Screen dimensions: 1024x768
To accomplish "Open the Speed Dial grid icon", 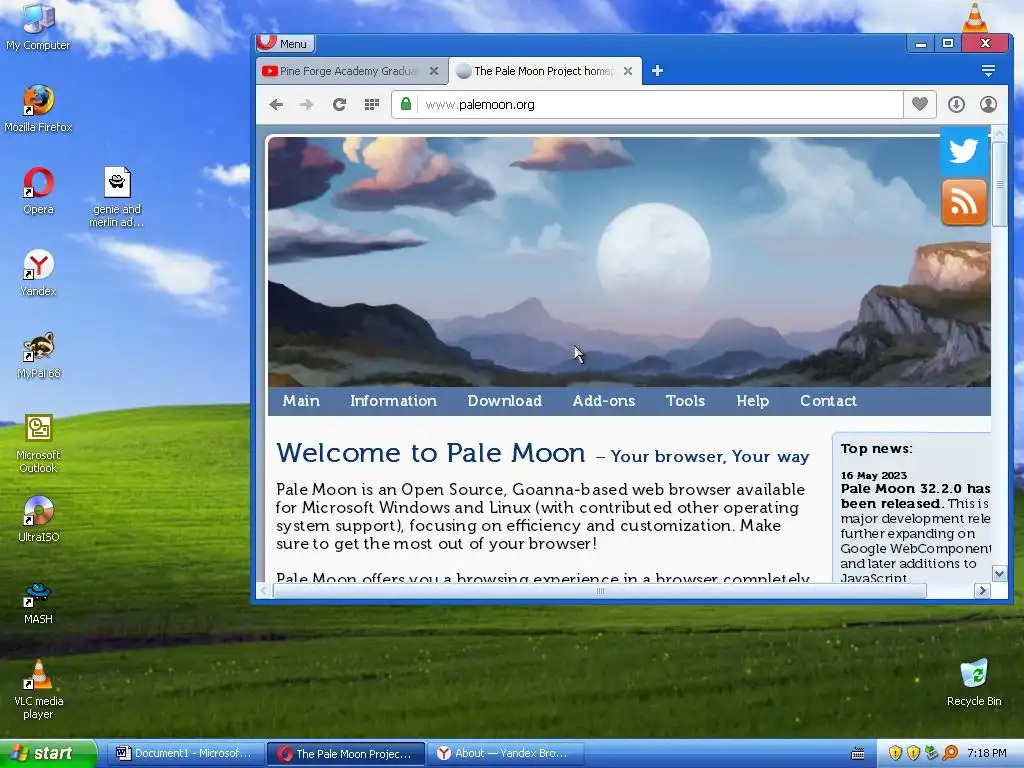I will (x=372, y=104).
